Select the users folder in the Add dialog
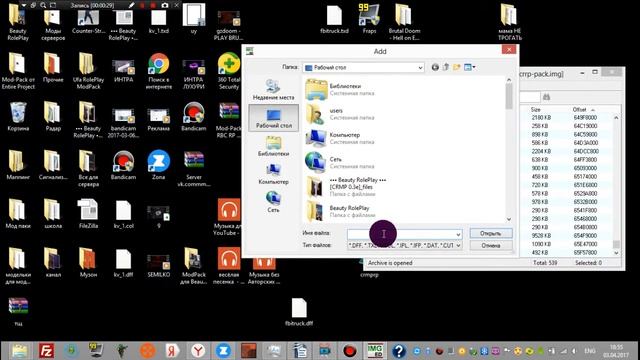Screen dimensions: 640x360 [340, 114]
